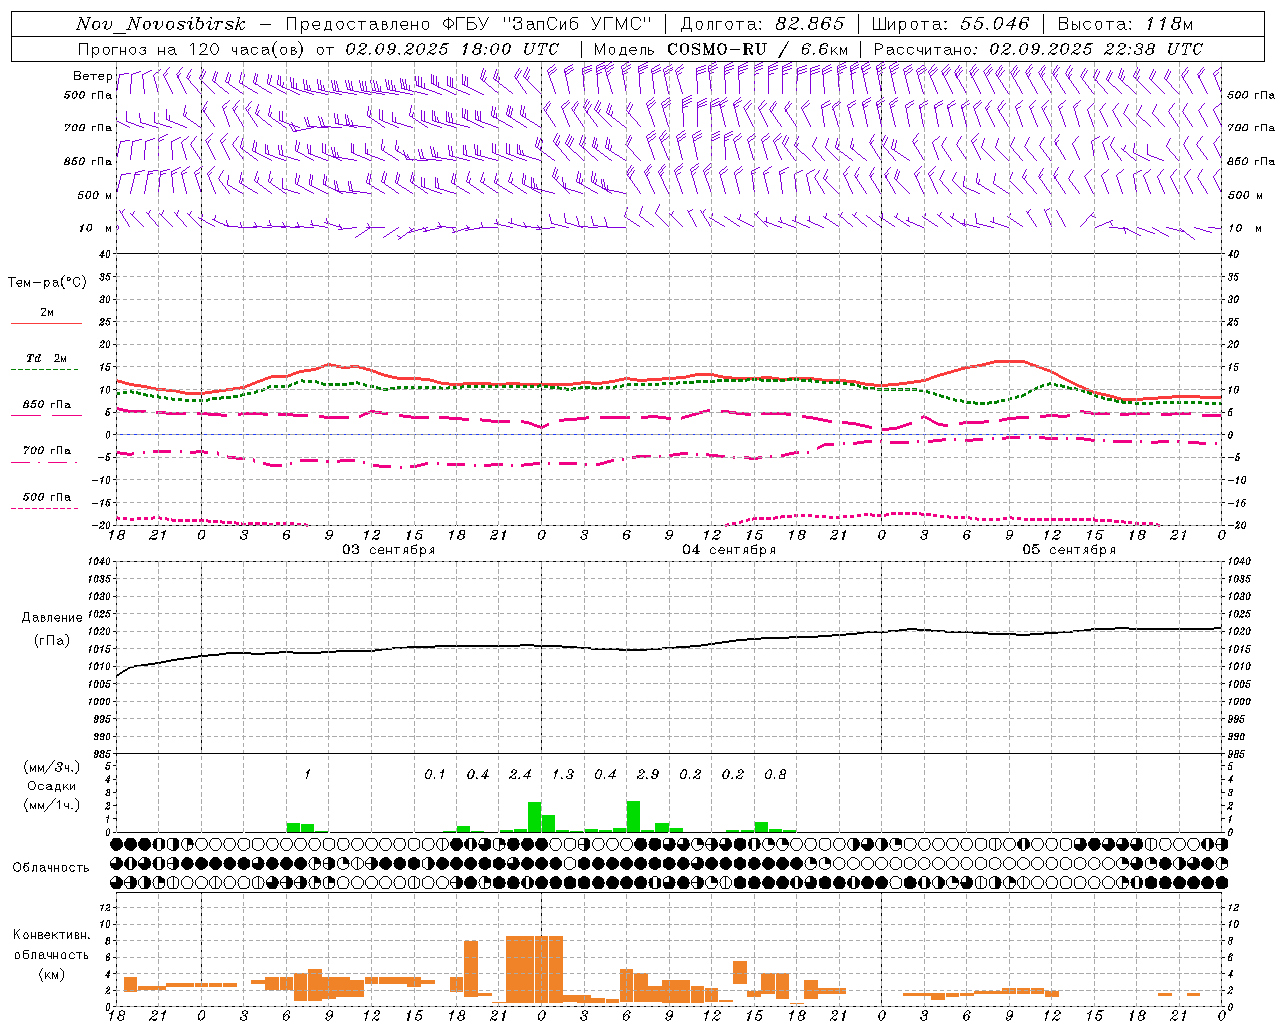Click the green precipitation bar below '2.9'
Screen dimensions: 1280x1024
pos(633,816)
